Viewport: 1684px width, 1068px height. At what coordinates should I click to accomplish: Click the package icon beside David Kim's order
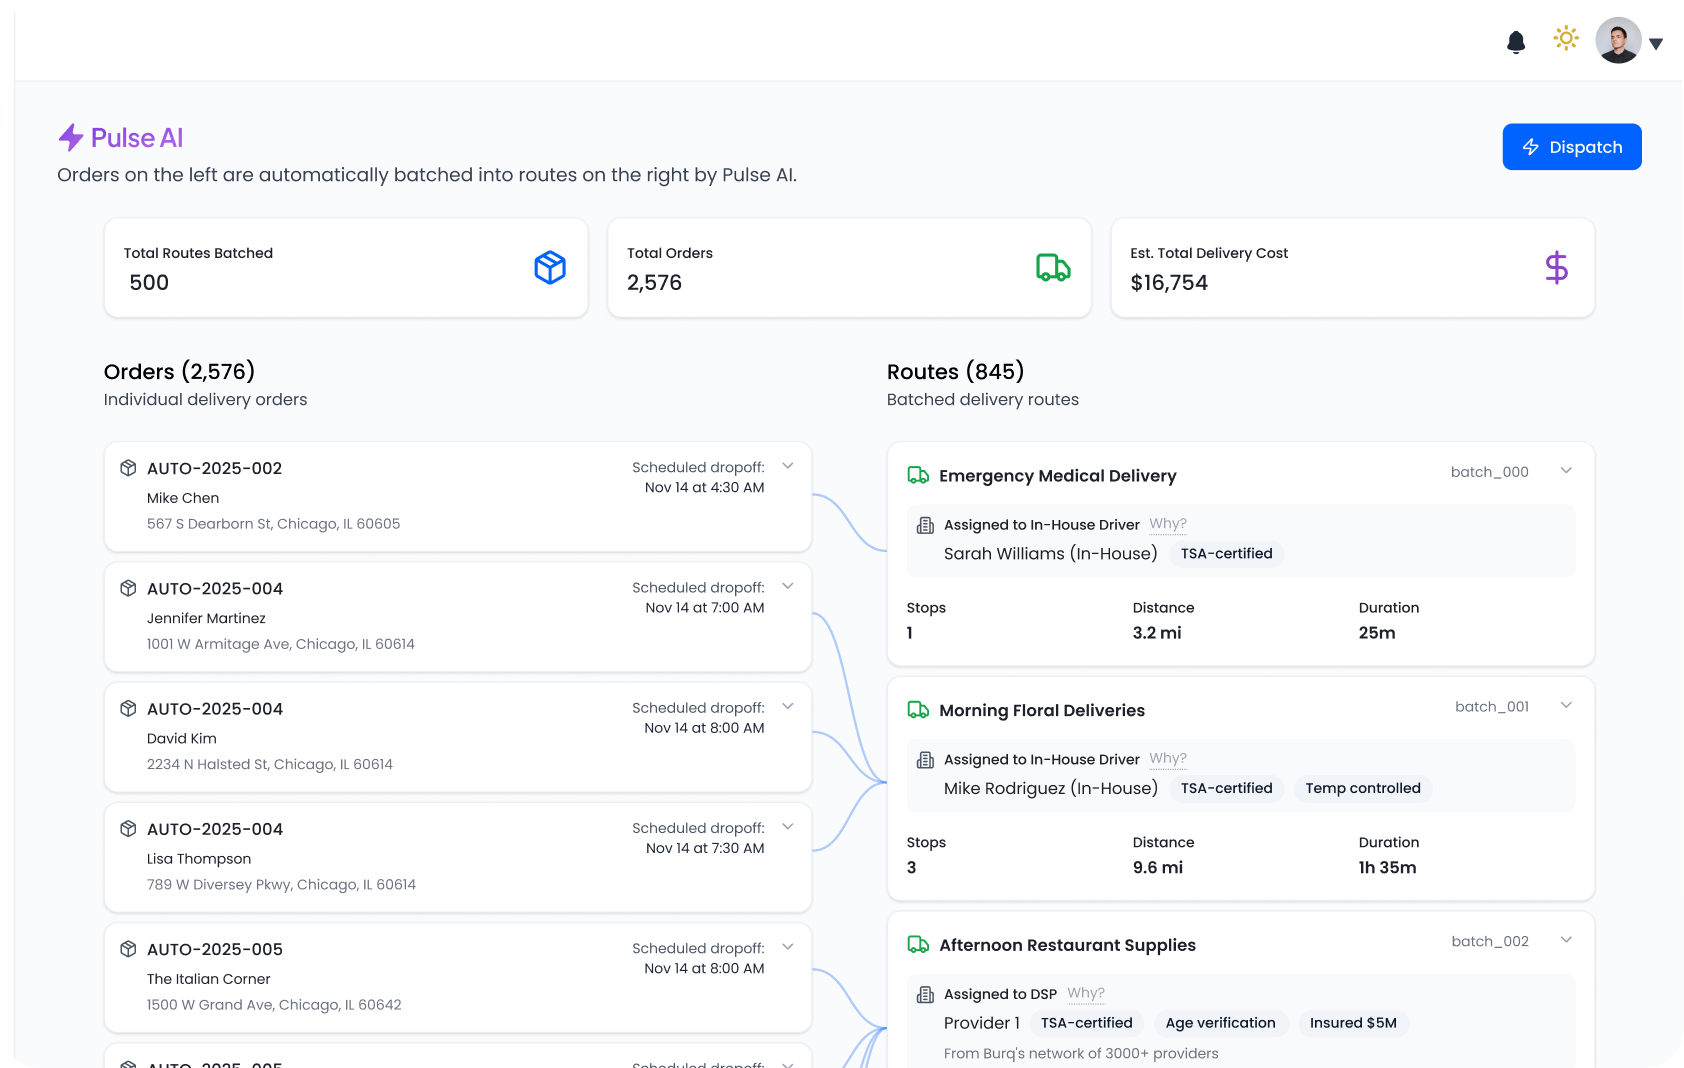pos(128,708)
